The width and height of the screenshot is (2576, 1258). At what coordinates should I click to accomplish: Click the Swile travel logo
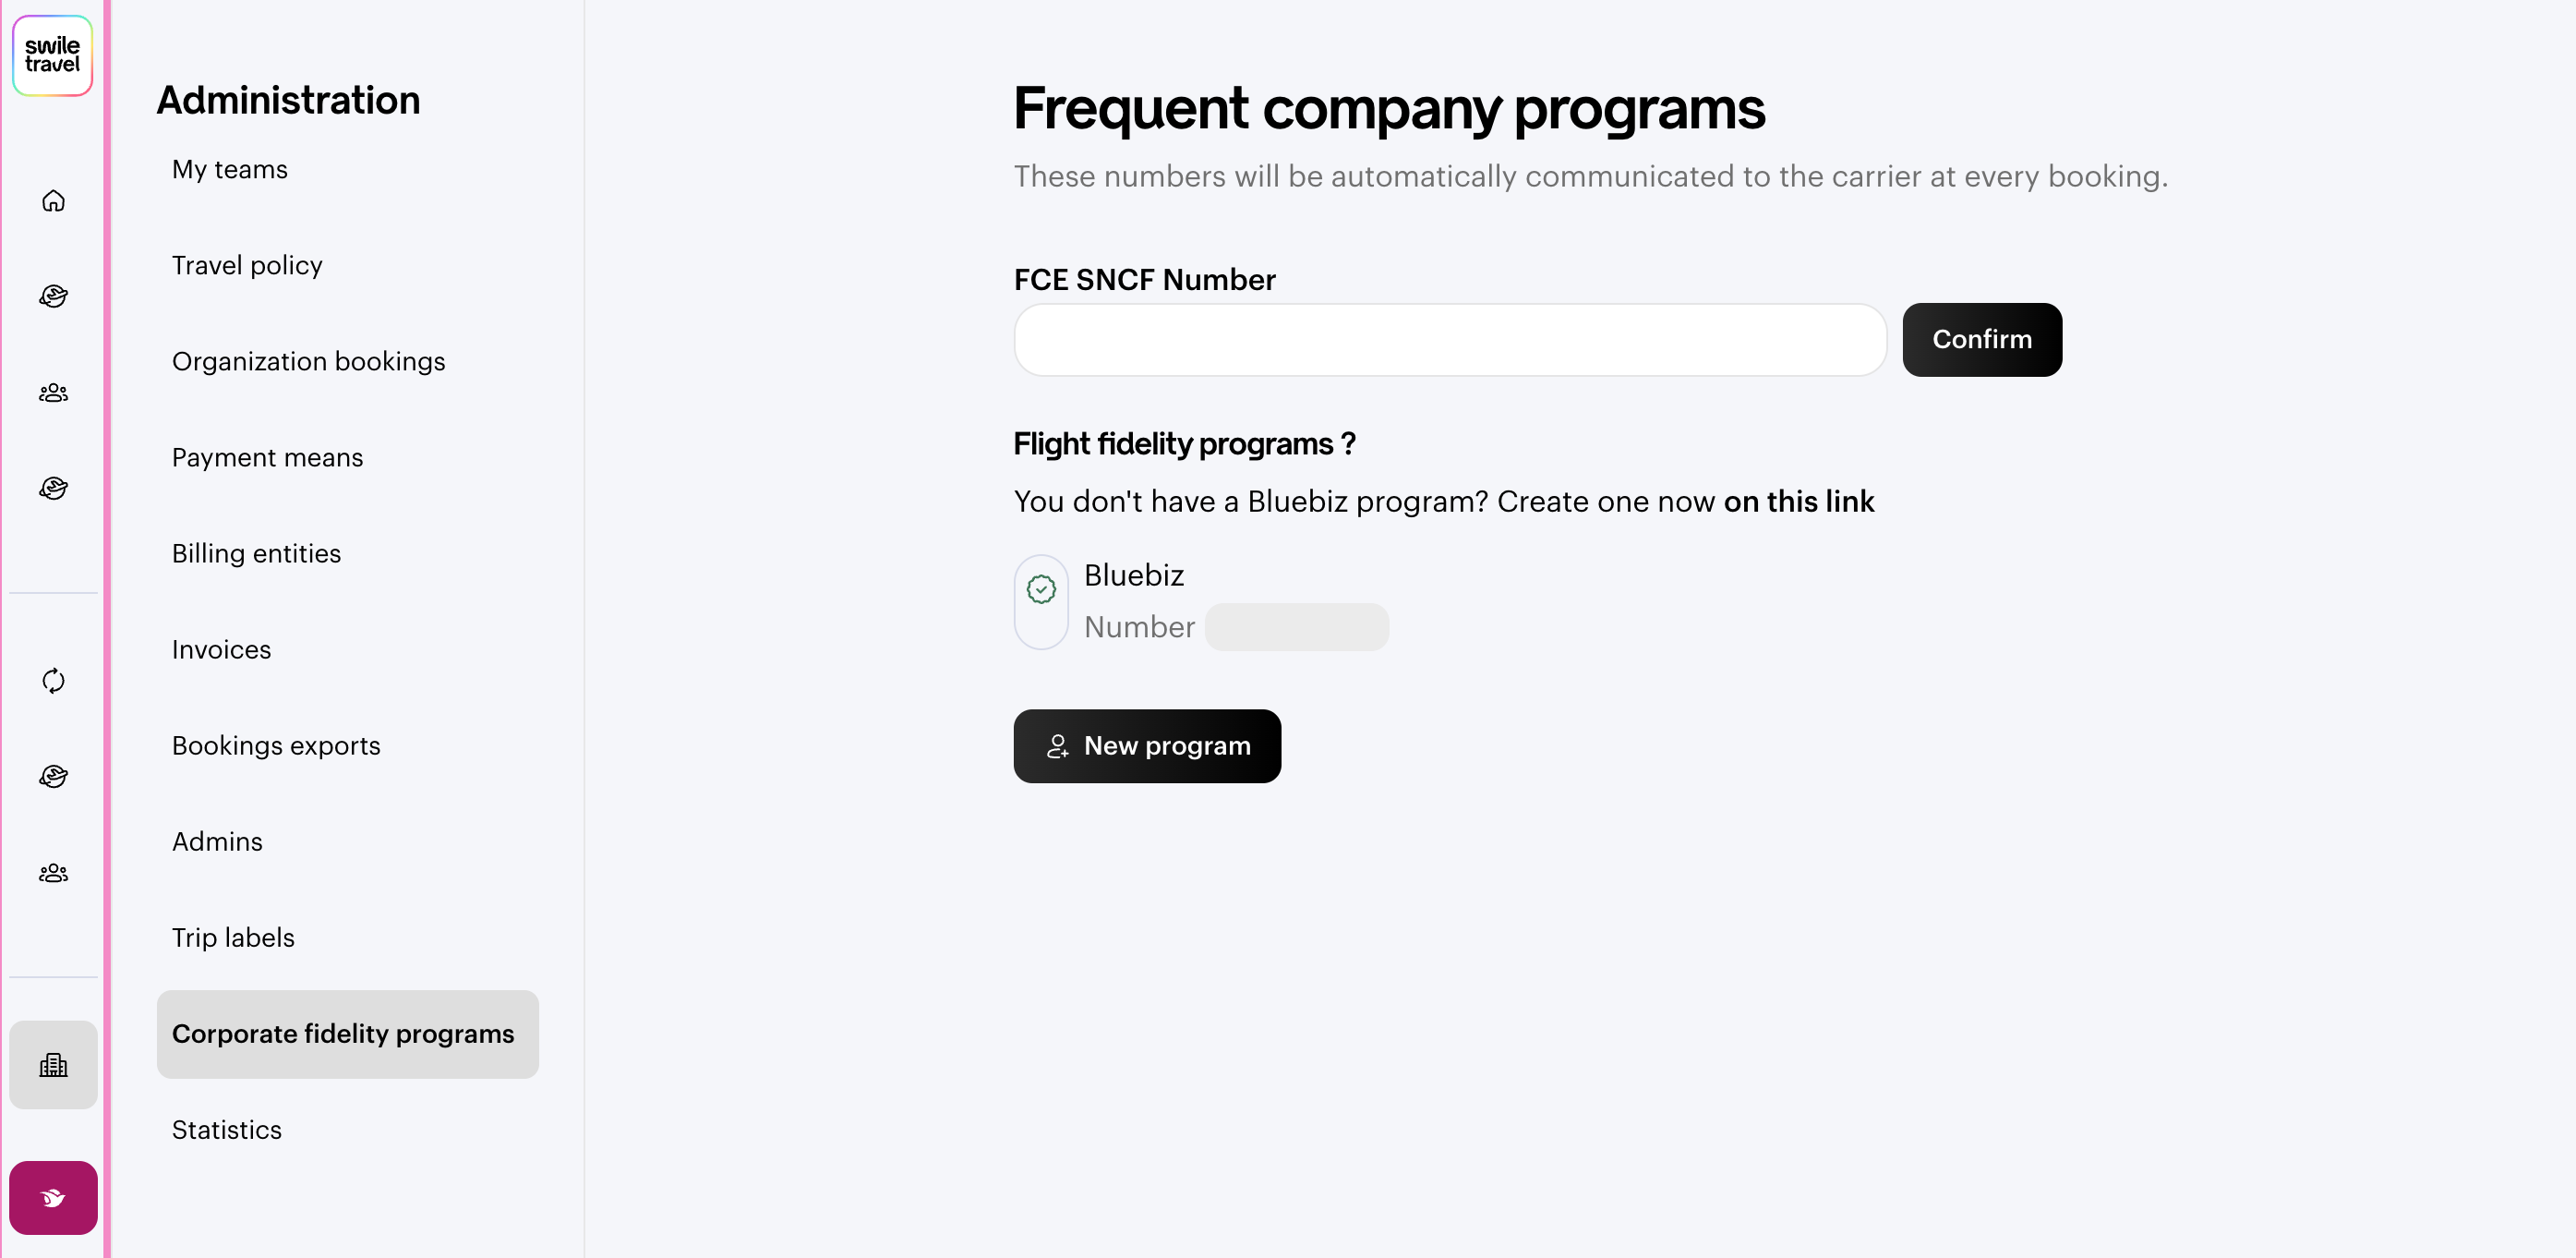[x=53, y=55]
